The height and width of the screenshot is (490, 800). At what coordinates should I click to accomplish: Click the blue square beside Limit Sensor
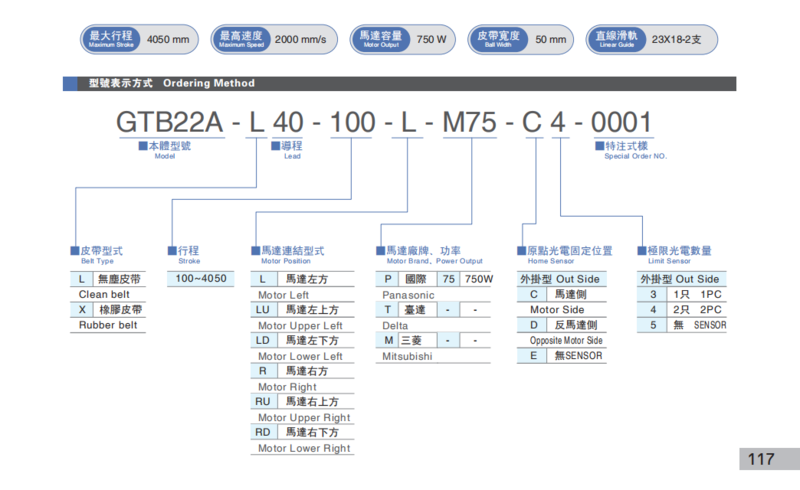coord(641,250)
